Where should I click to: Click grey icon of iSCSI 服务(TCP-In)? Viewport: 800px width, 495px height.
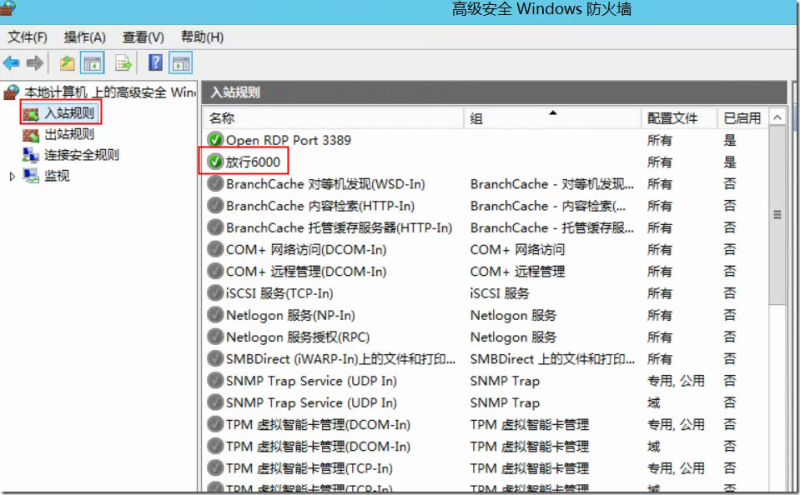pyautogui.click(x=215, y=293)
